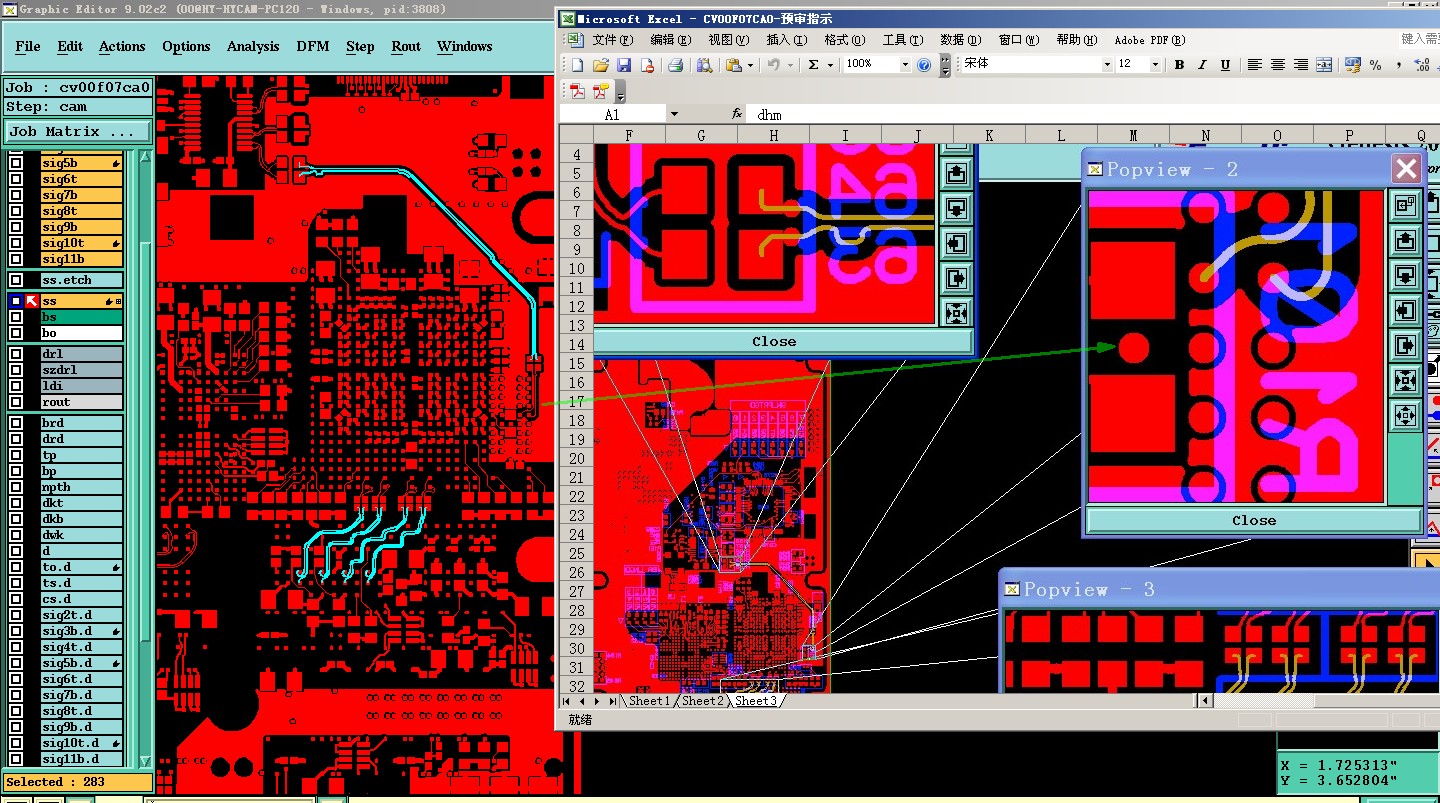Toggle the sig7b.d layer checkbox
Viewport: 1440px width, 803px height.
click(16, 695)
